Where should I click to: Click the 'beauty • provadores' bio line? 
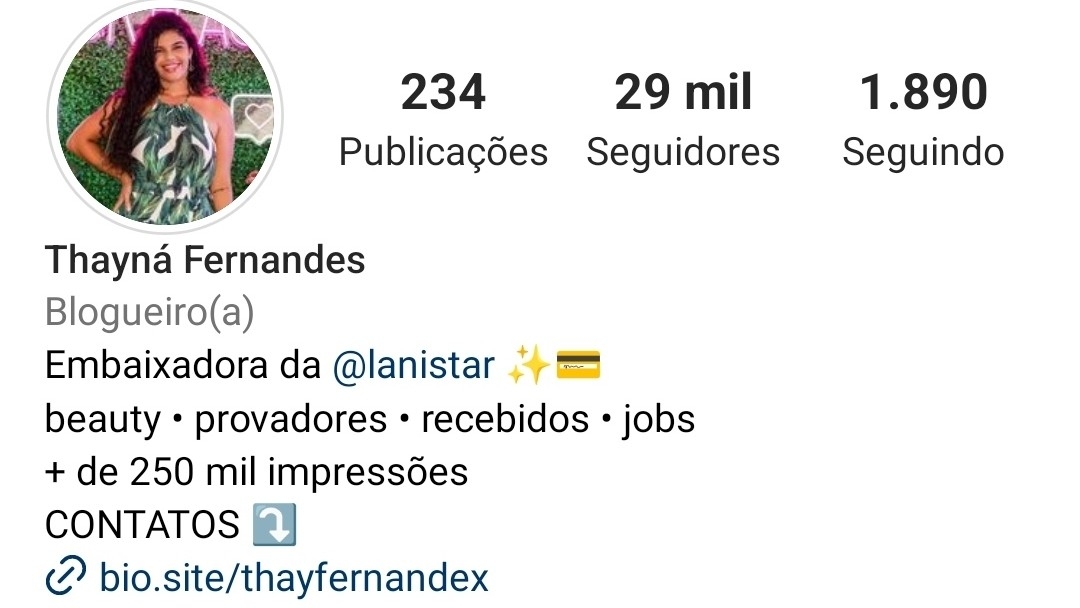pos(216,419)
